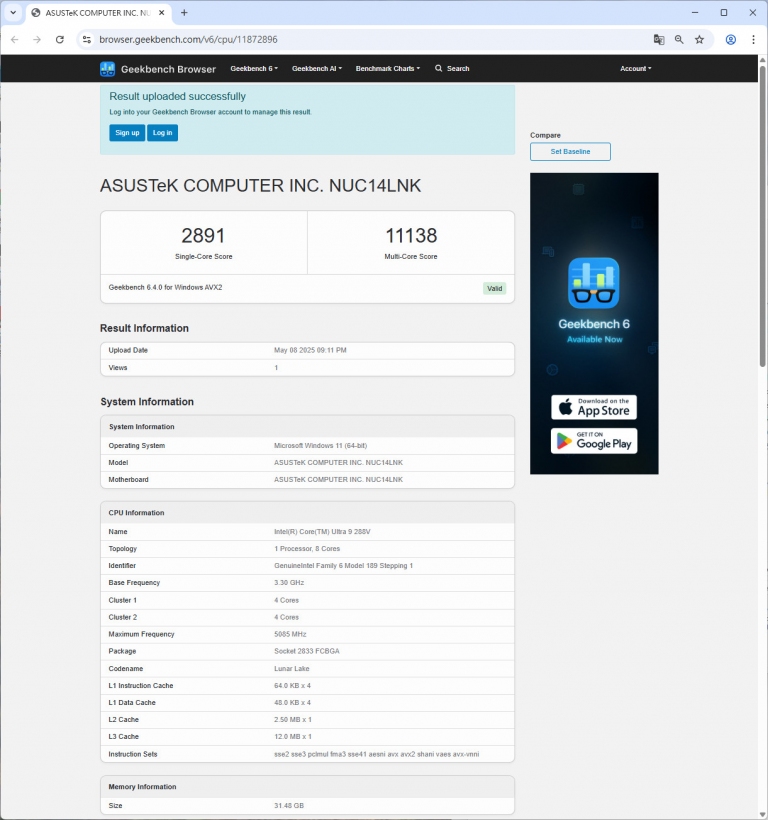
Task: Click the 'Result uploaded successfully' heading
Action: (x=177, y=96)
